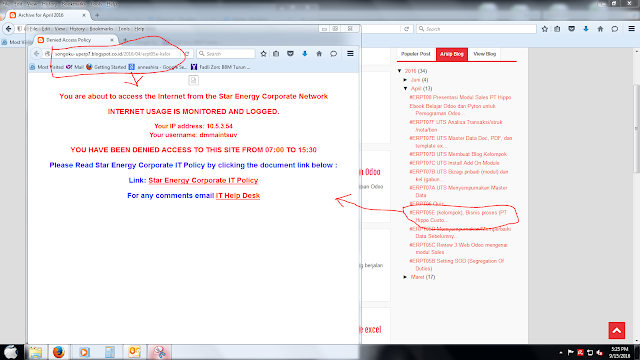The height and width of the screenshot is (360, 640).
Task: Click Fadli Zon bookmark in front window
Action: click(x=220, y=67)
